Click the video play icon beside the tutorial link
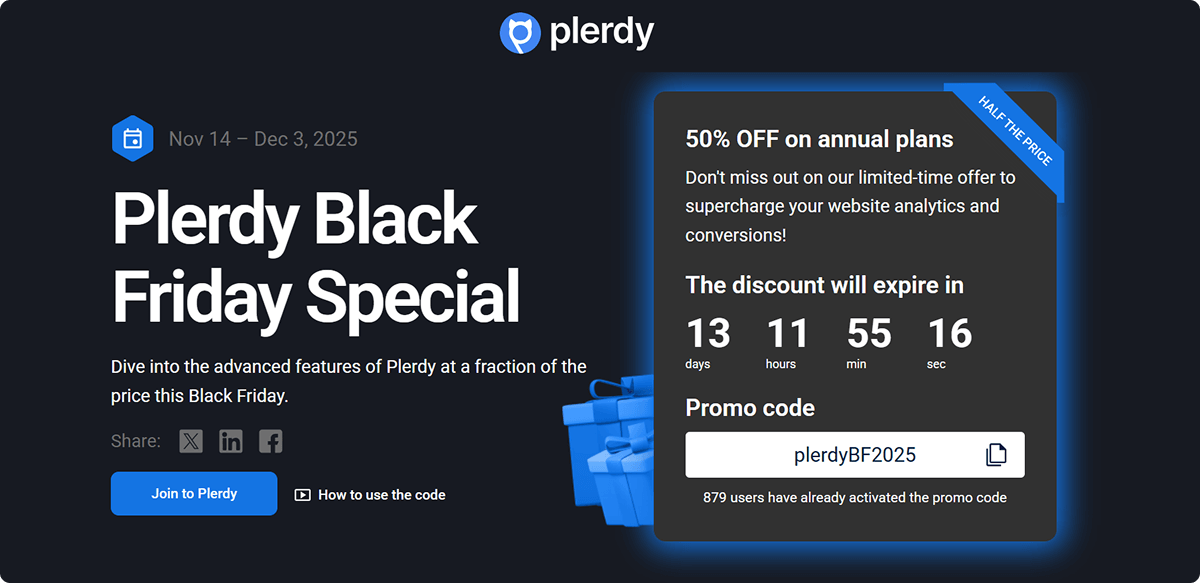This screenshot has height=583, width=1200. coord(301,494)
